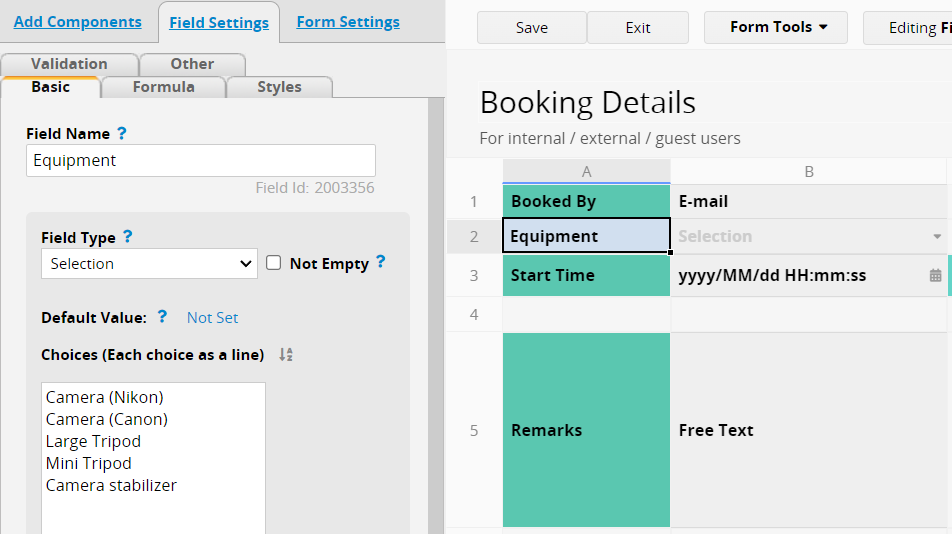The height and width of the screenshot is (534, 952).
Task: Open the Other tab
Action: (x=192, y=64)
